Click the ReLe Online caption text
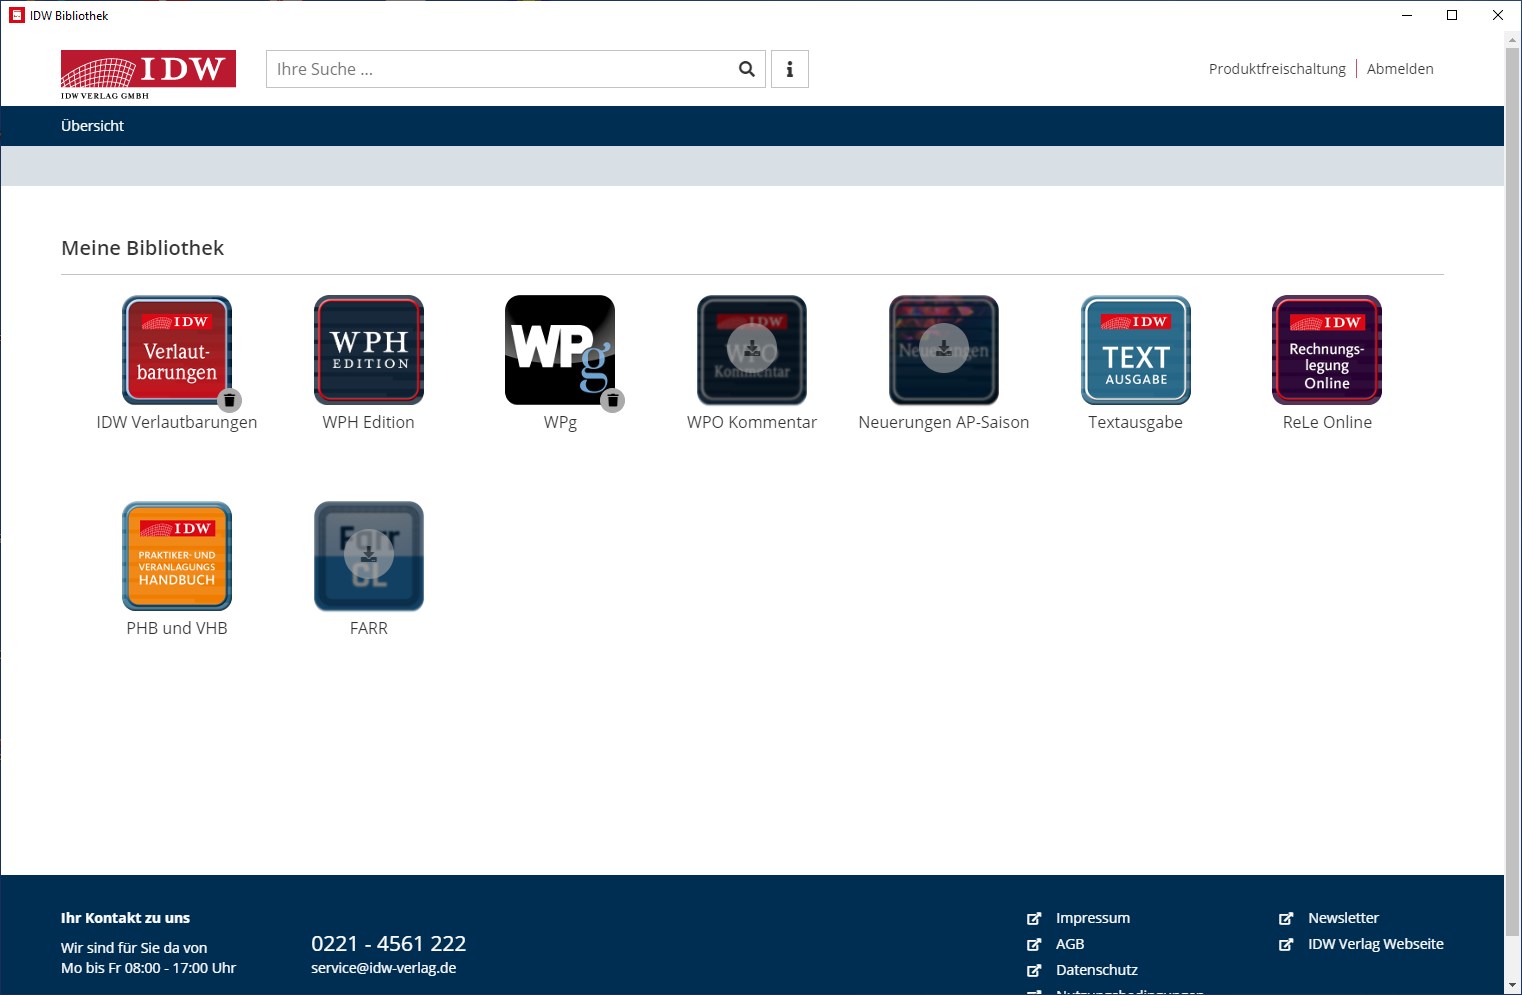 coord(1327,422)
